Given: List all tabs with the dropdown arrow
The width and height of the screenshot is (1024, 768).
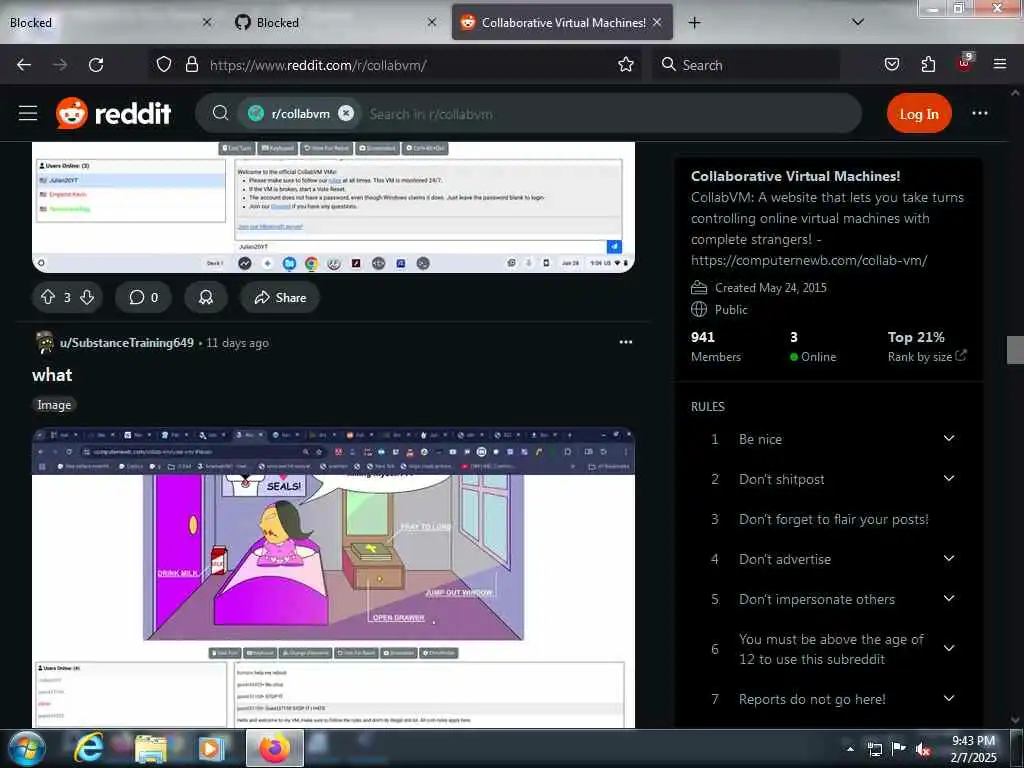Looking at the screenshot, I should [858, 22].
